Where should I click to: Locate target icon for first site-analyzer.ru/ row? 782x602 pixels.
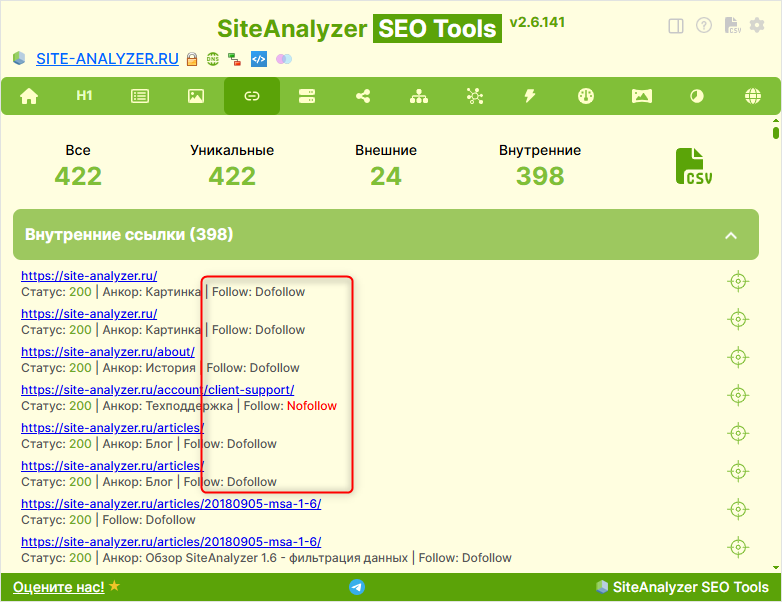coord(738,281)
